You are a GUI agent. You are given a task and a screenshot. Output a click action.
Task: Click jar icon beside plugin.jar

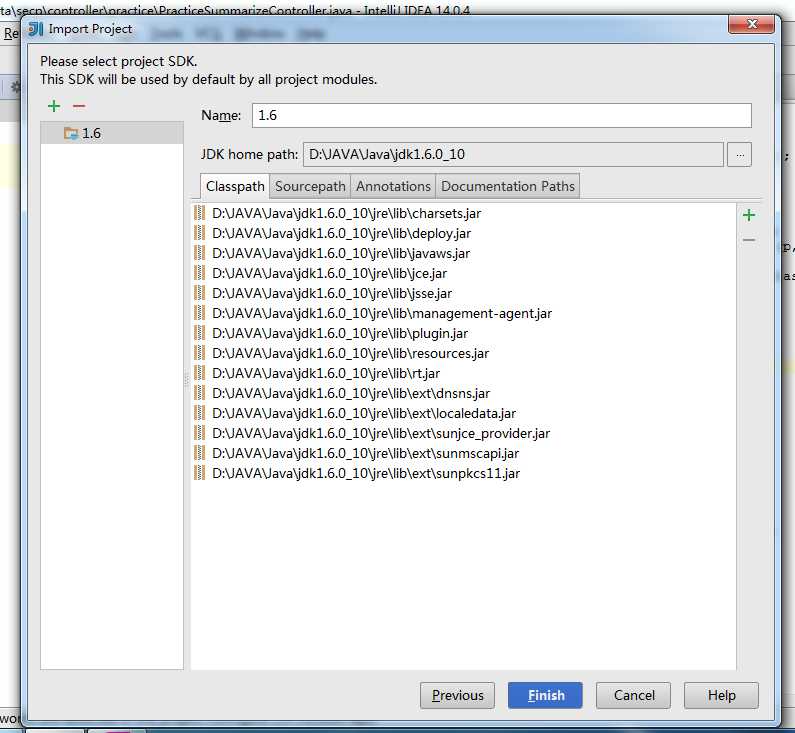click(x=200, y=333)
